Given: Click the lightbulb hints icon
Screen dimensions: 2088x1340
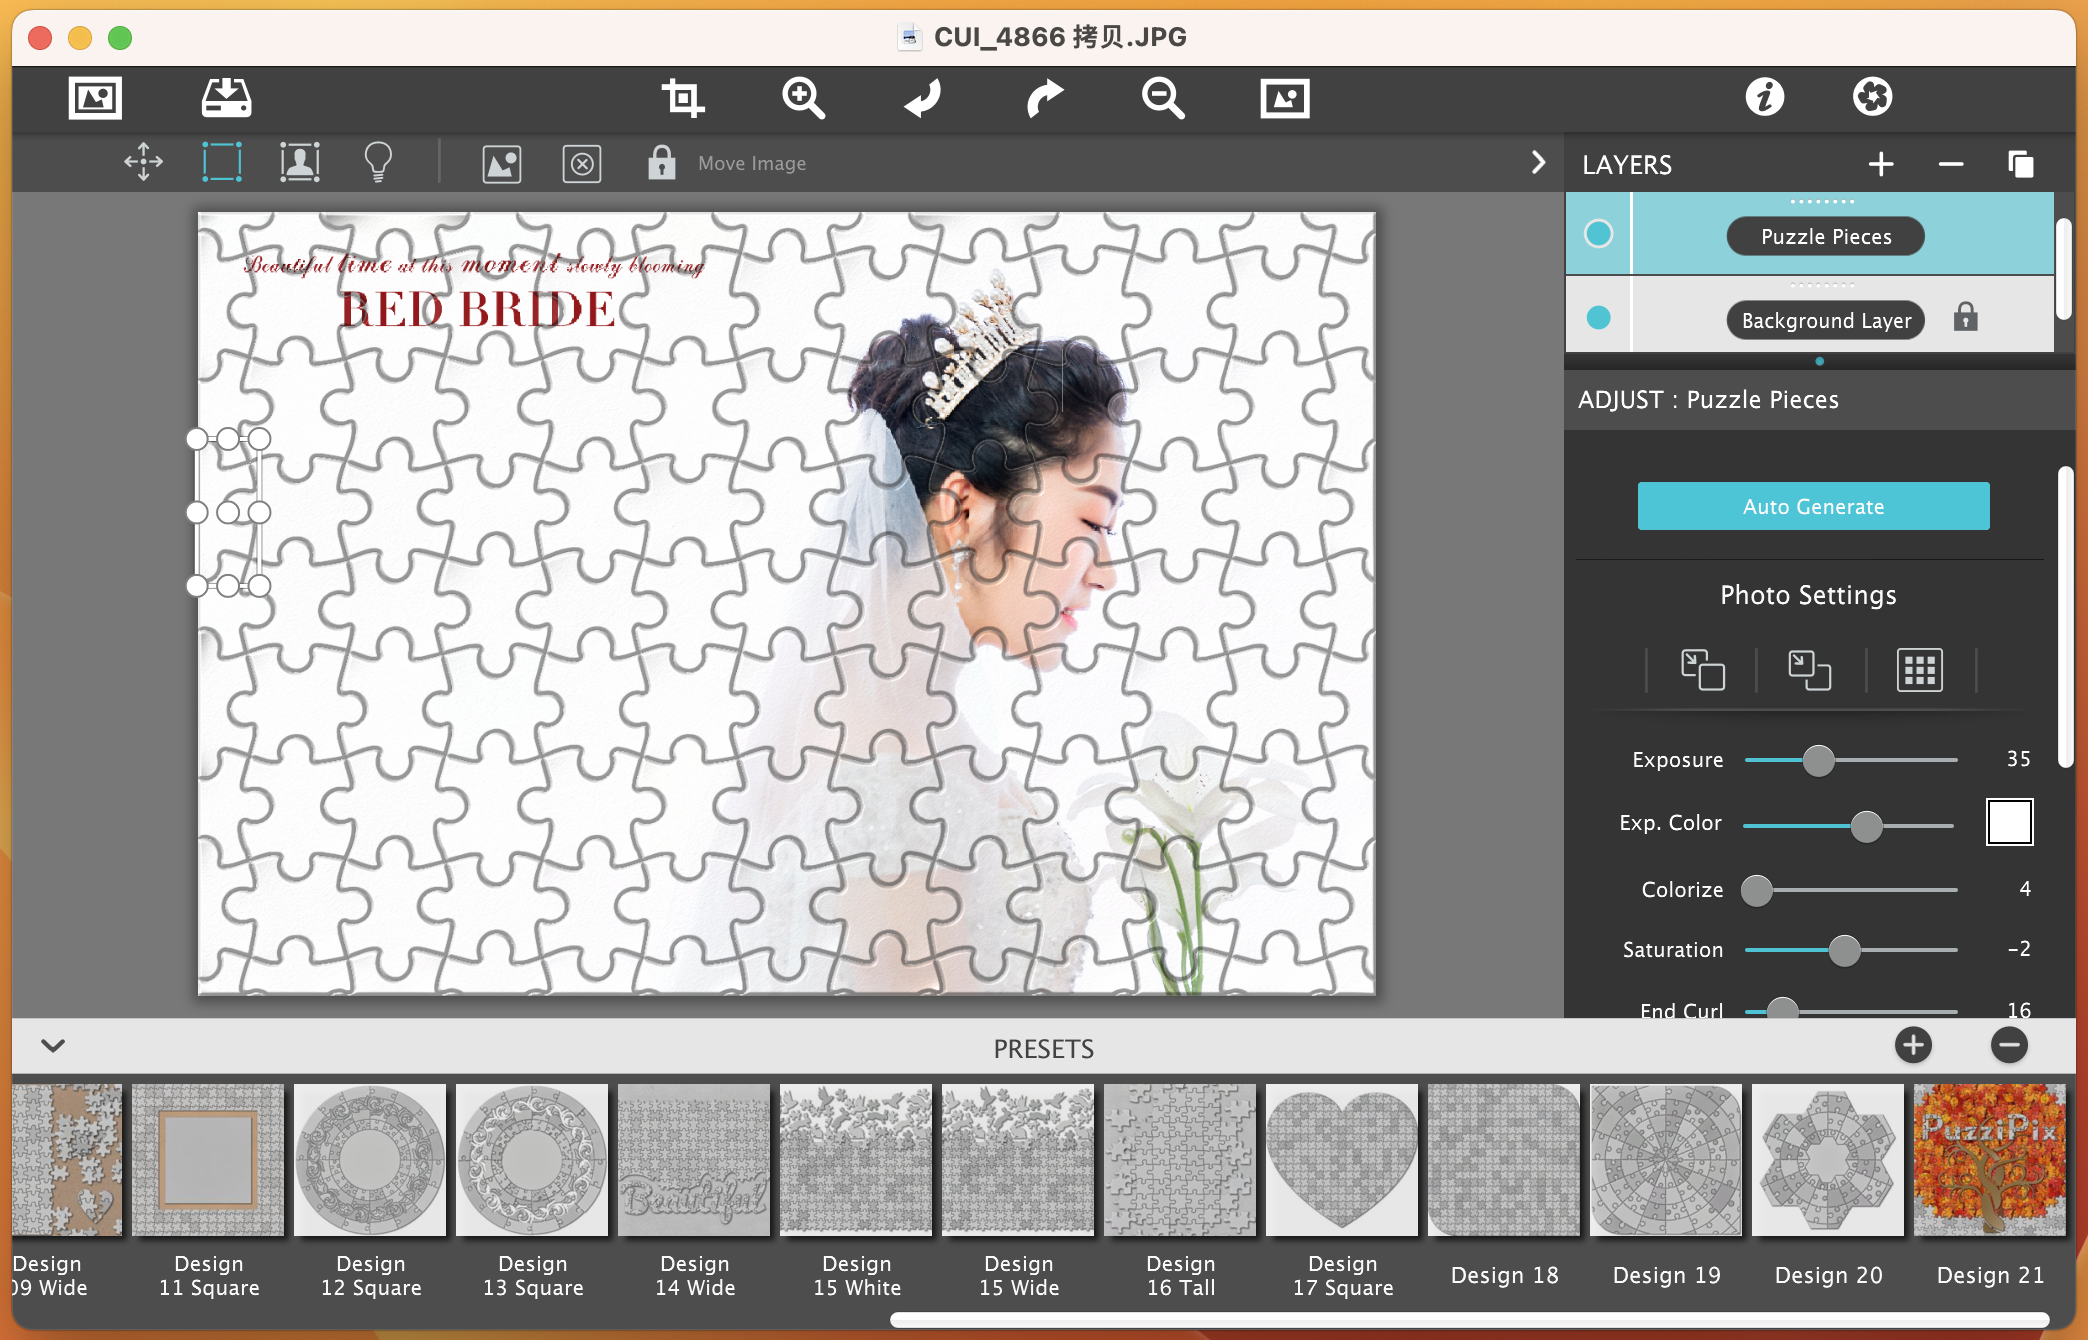Looking at the screenshot, I should click(378, 162).
